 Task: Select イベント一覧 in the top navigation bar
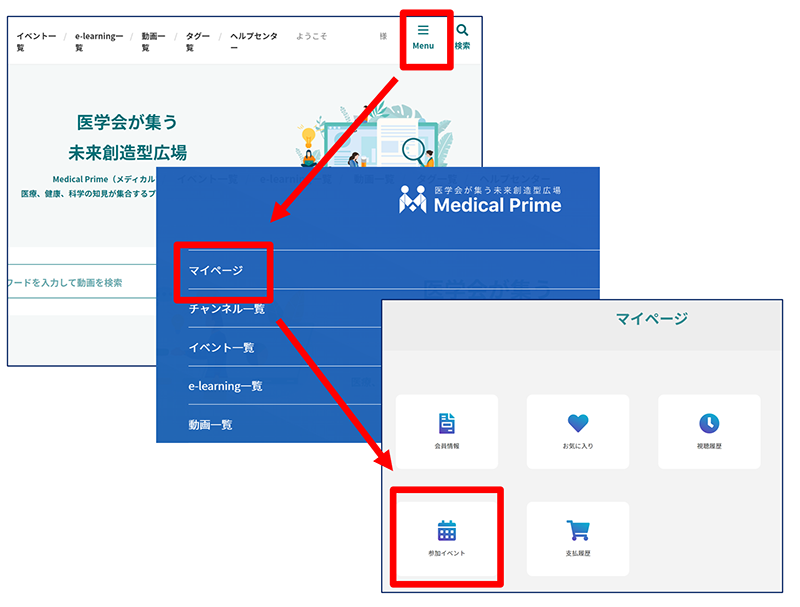(x=36, y=41)
